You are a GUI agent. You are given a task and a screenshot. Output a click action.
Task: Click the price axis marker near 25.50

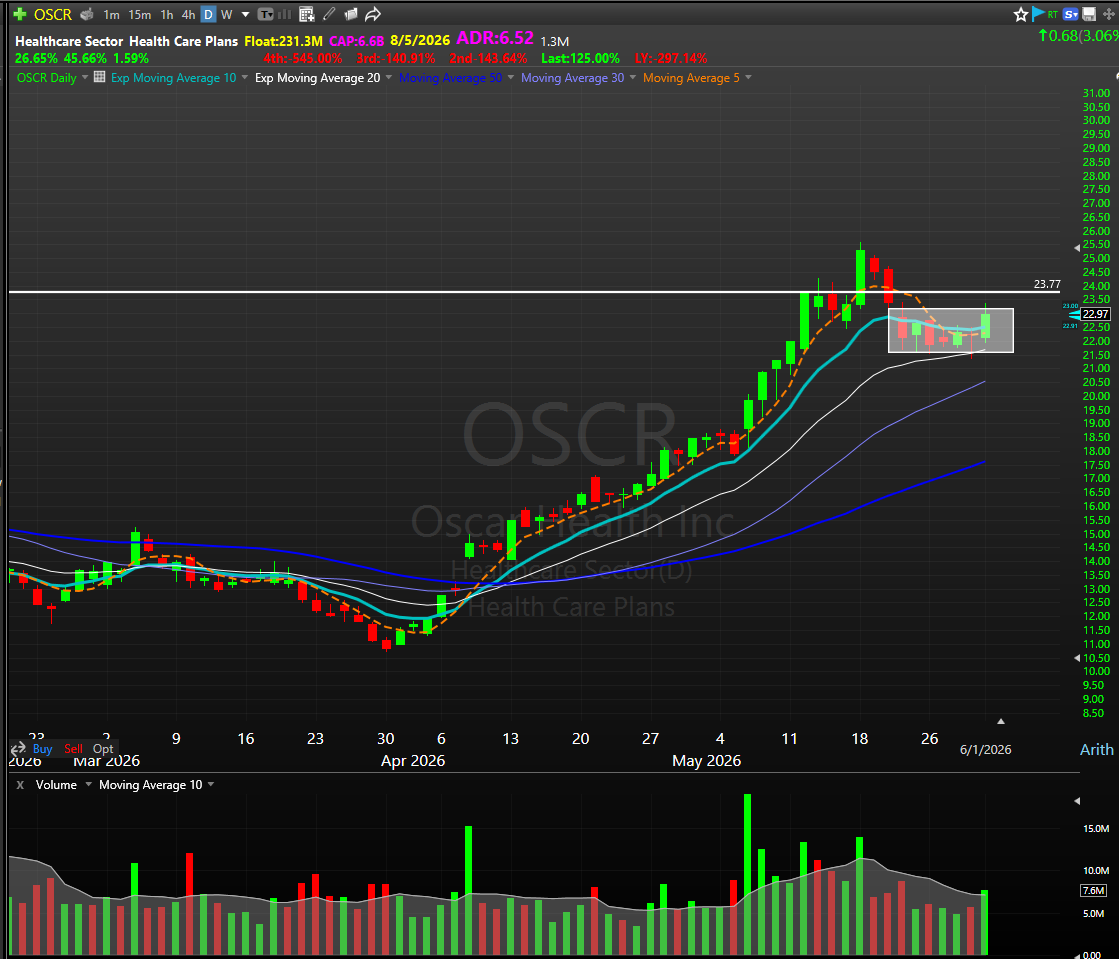(x=1077, y=248)
